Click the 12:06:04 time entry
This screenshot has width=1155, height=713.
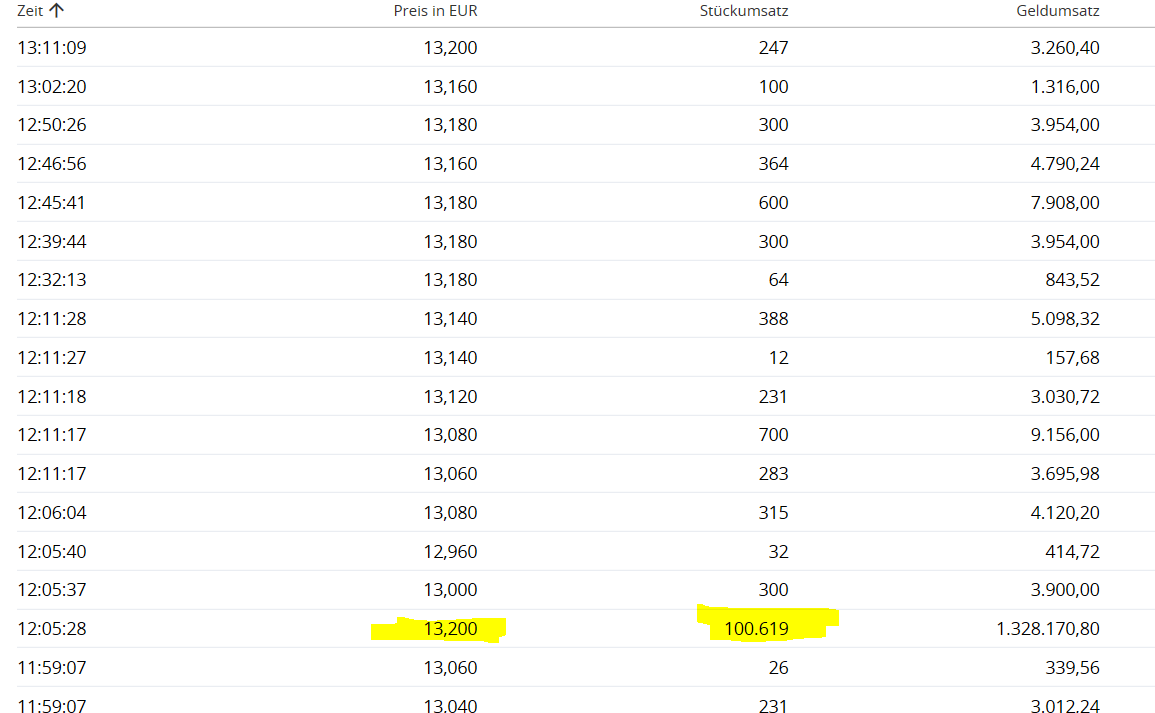[52, 513]
